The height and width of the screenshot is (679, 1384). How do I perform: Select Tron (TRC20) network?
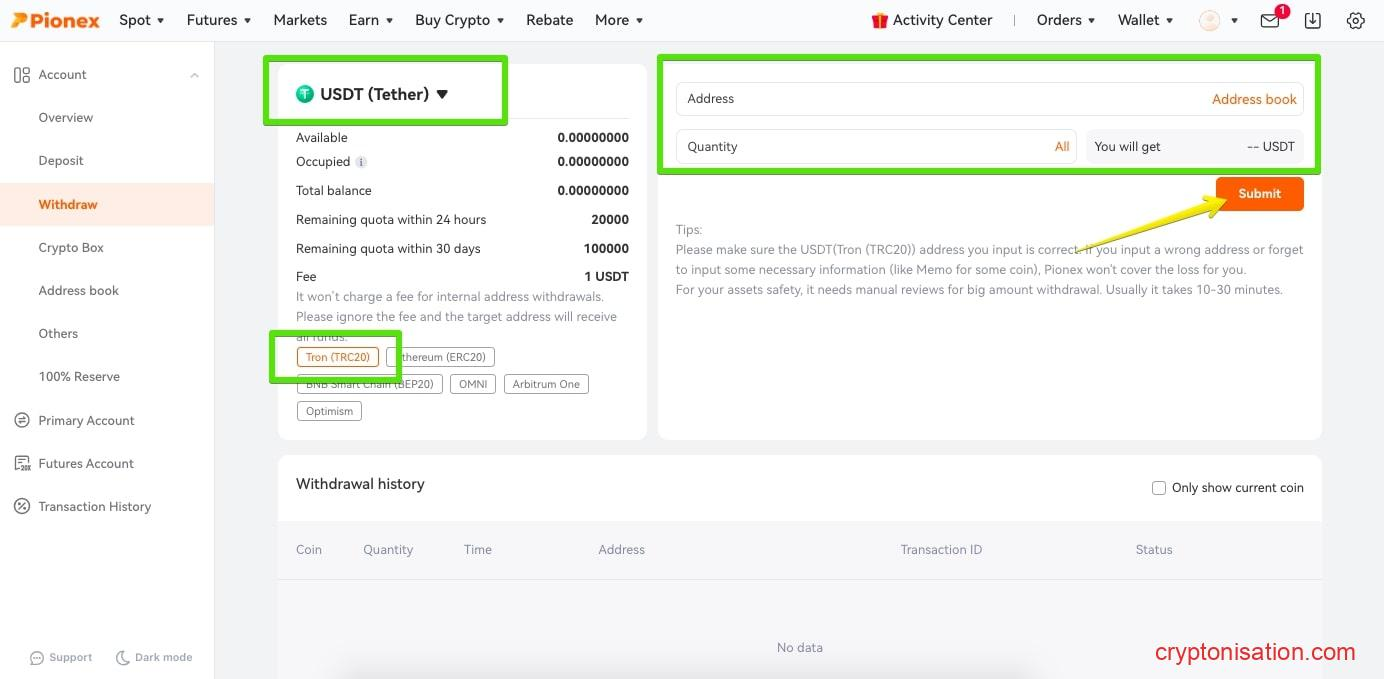[338, 357]
